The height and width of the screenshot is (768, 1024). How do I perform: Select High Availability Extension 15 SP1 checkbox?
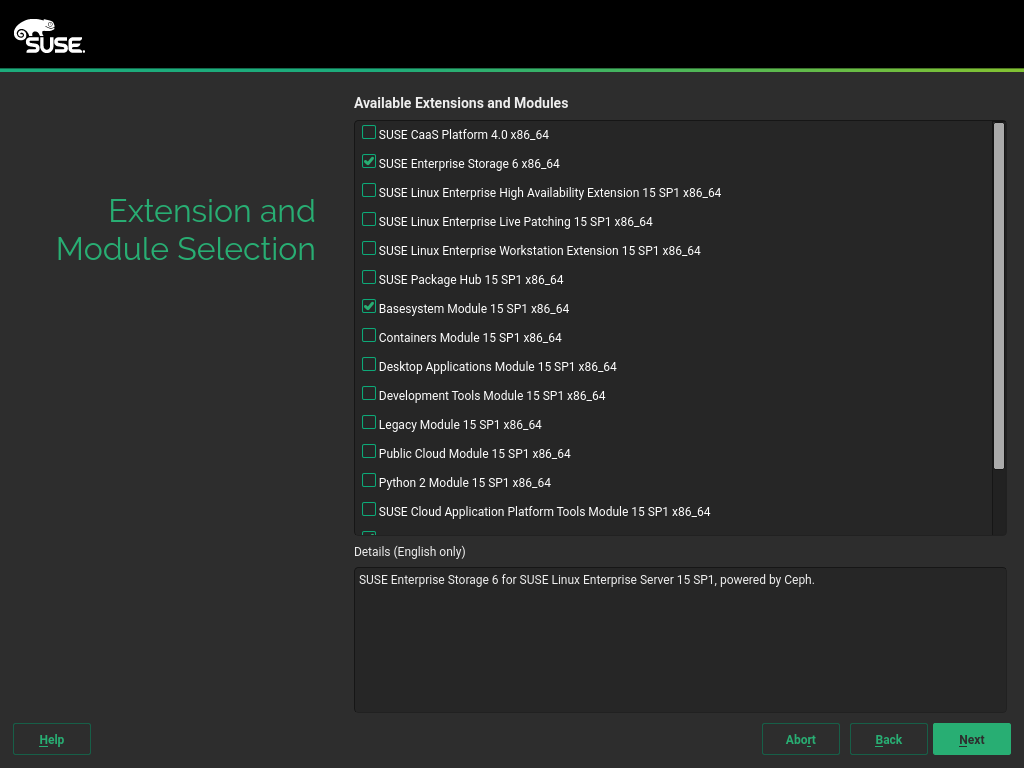369,191
